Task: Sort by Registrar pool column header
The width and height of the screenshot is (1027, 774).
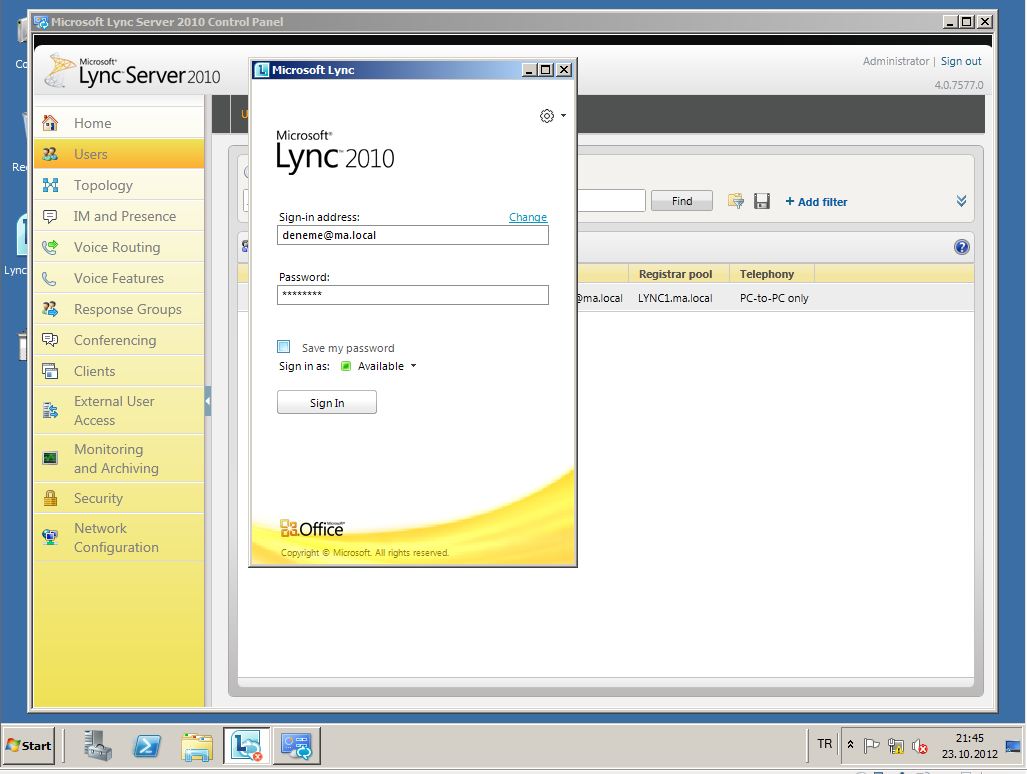Action: coord(679,274)
